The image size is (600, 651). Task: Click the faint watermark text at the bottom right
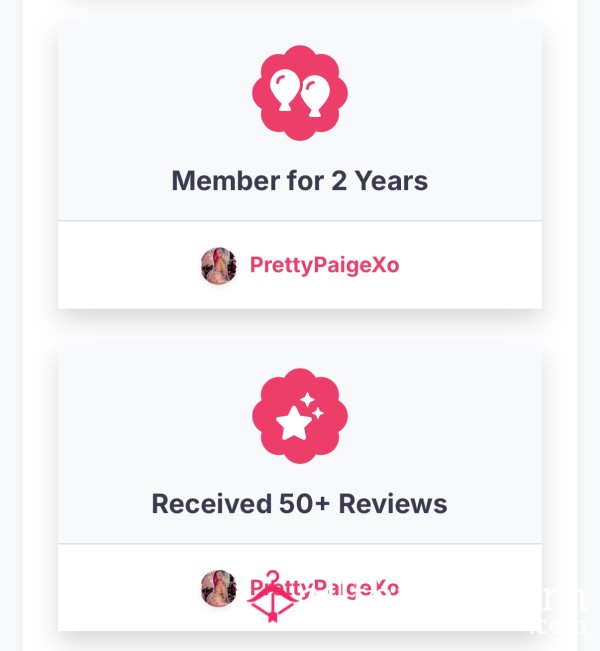(x=558, y=610)
